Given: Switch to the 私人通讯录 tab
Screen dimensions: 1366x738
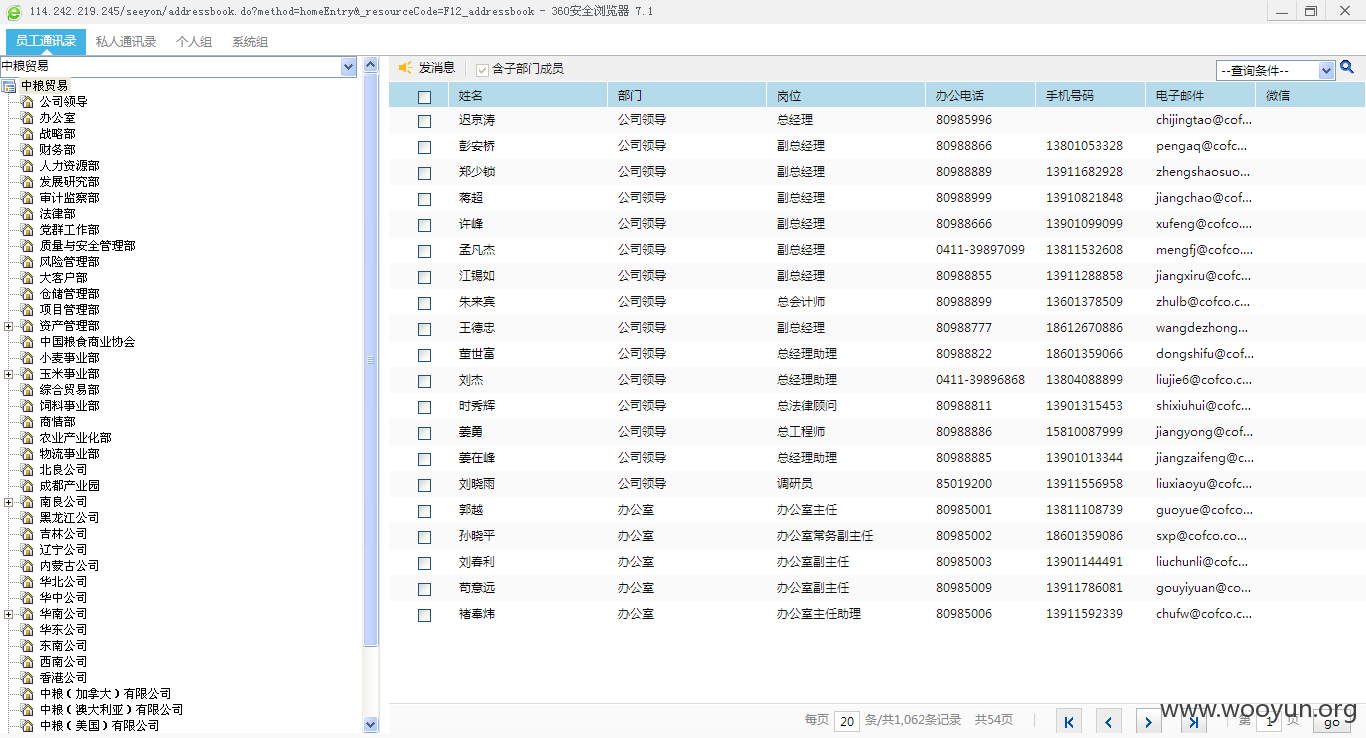Looking at the screenshot, I should click(x=126, y=42).
